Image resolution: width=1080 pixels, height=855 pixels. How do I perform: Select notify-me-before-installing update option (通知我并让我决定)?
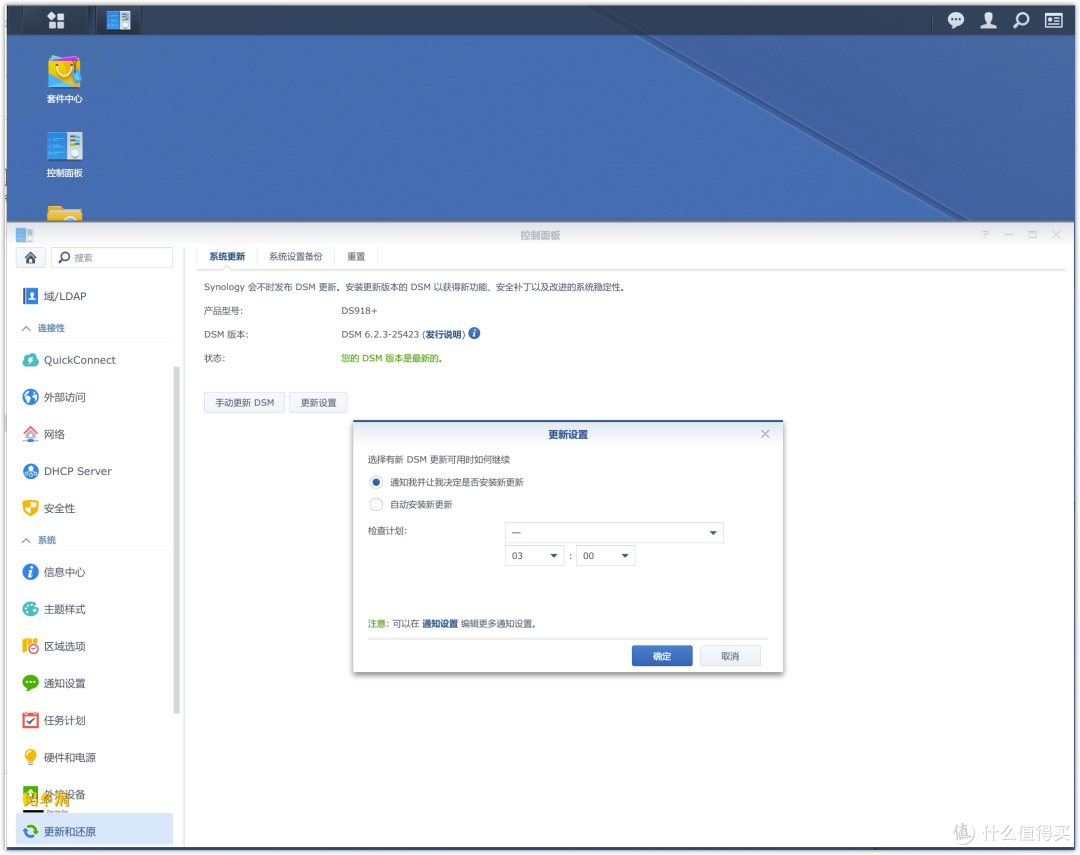click(376, 482)
